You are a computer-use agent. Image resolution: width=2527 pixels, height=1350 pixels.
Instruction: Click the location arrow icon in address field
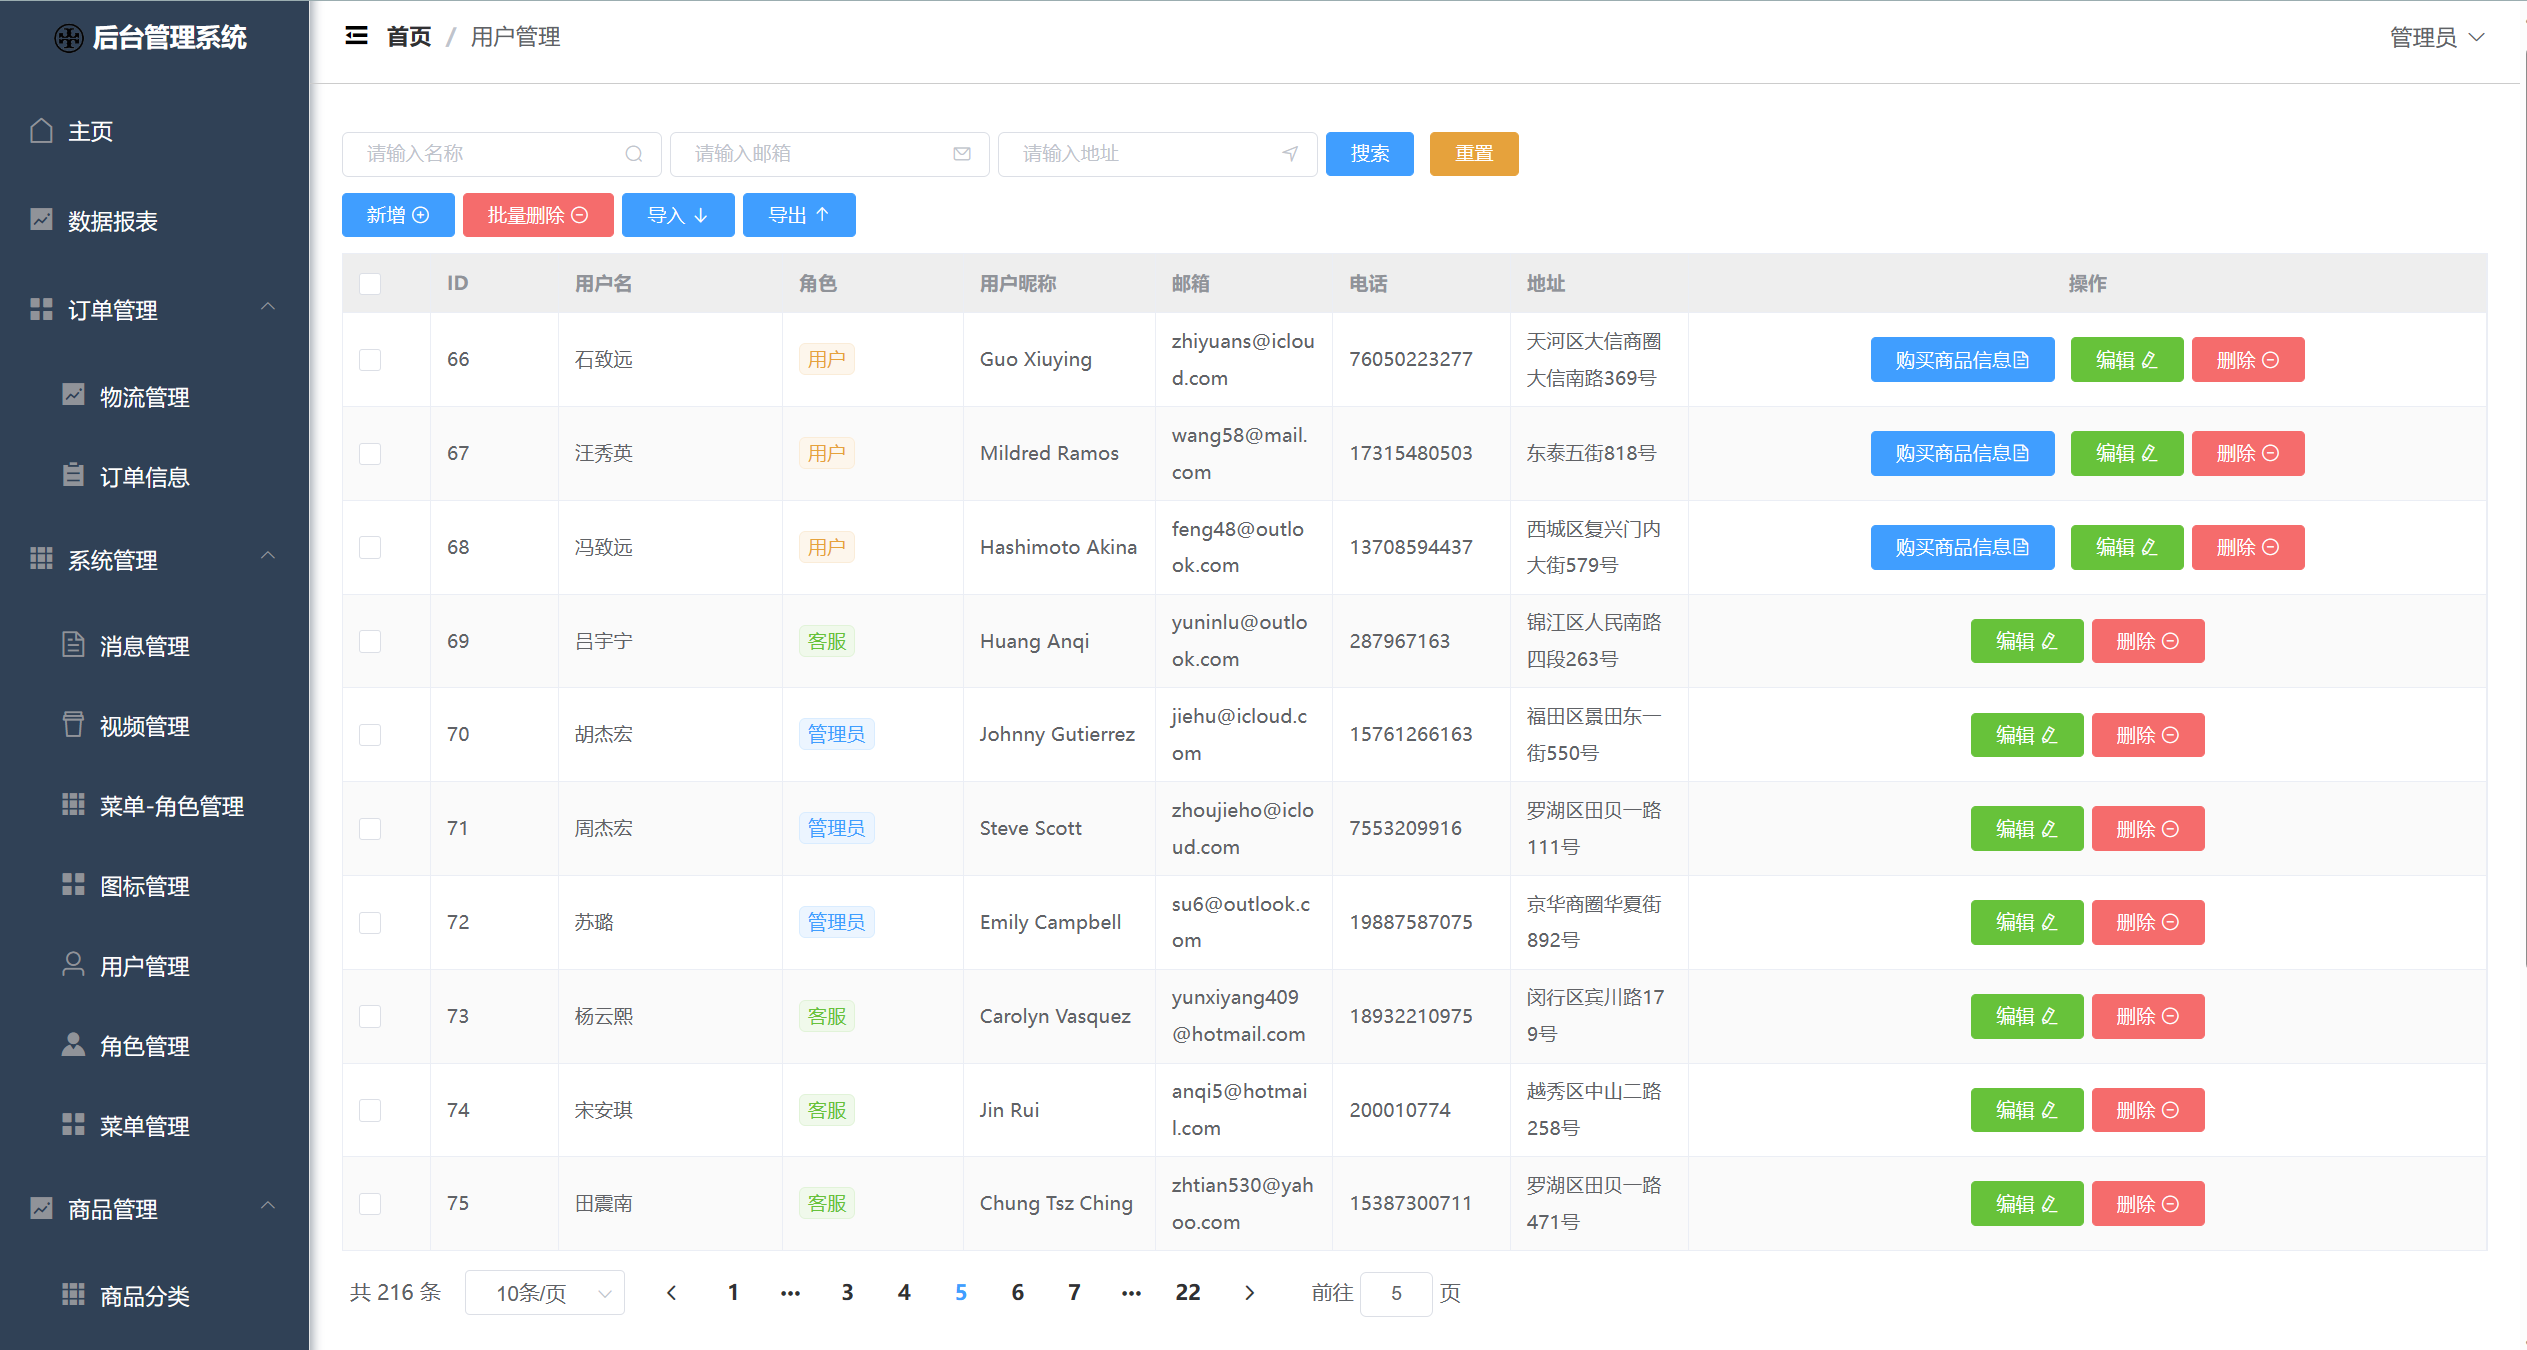coord(1290,154)
